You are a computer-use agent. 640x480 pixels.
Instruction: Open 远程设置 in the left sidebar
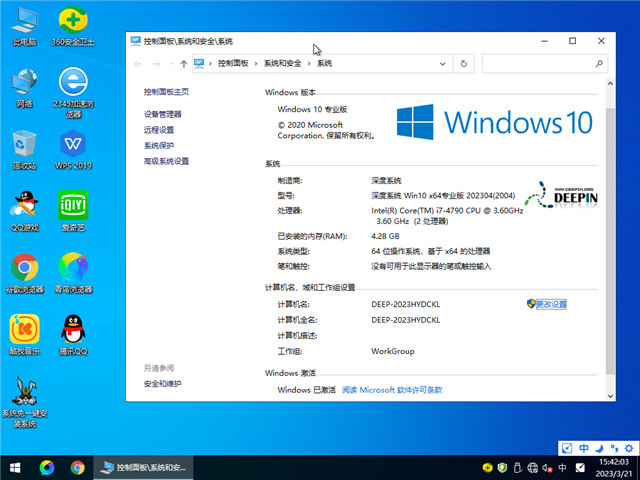158,130
